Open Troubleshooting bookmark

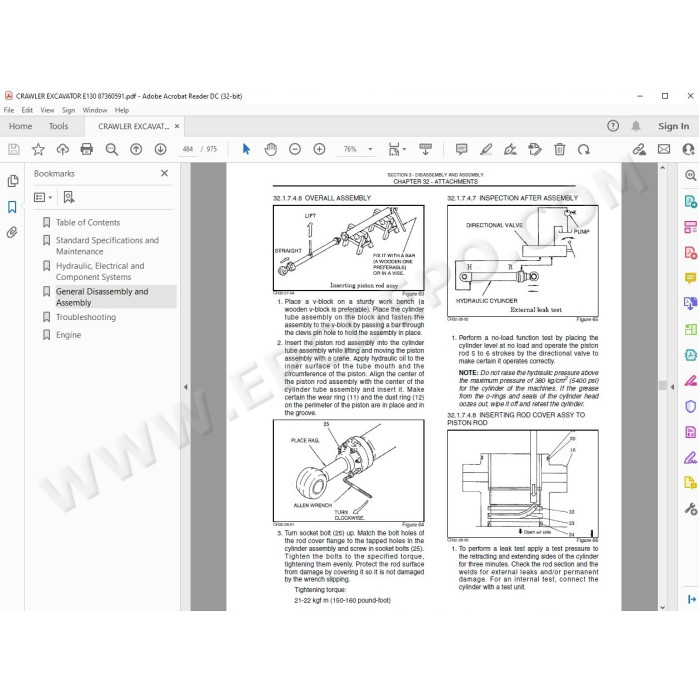pos(86,317)
